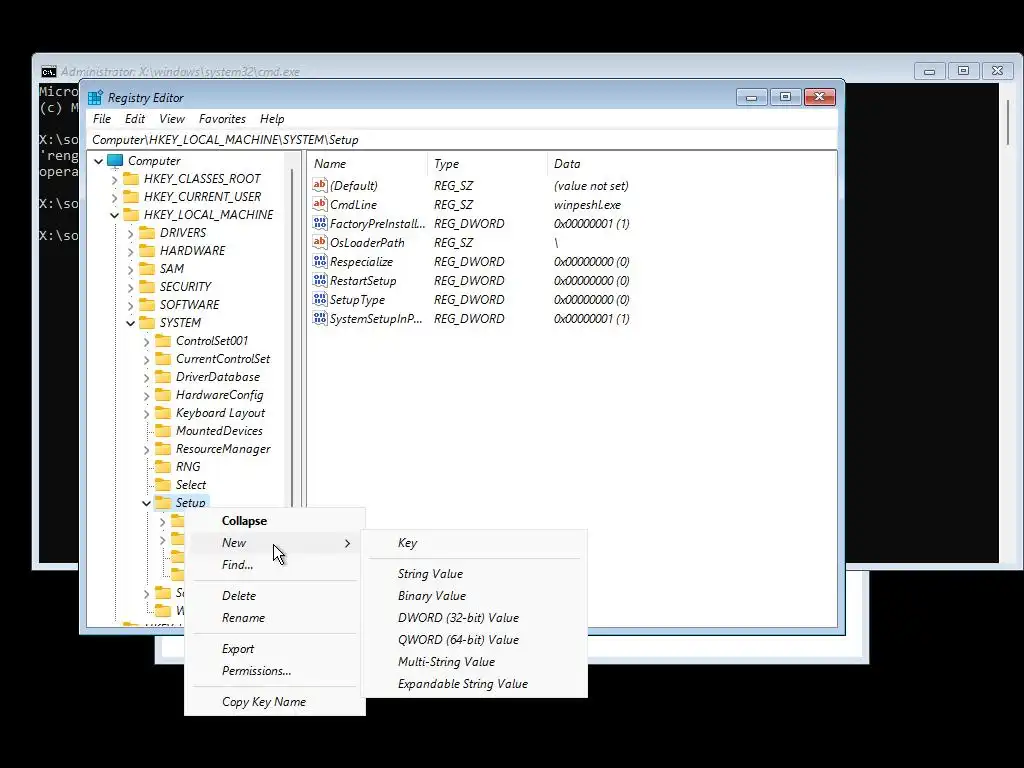Screen dimensions: 1024x768
Task: Create a new String Value
Action: (474, 573)
